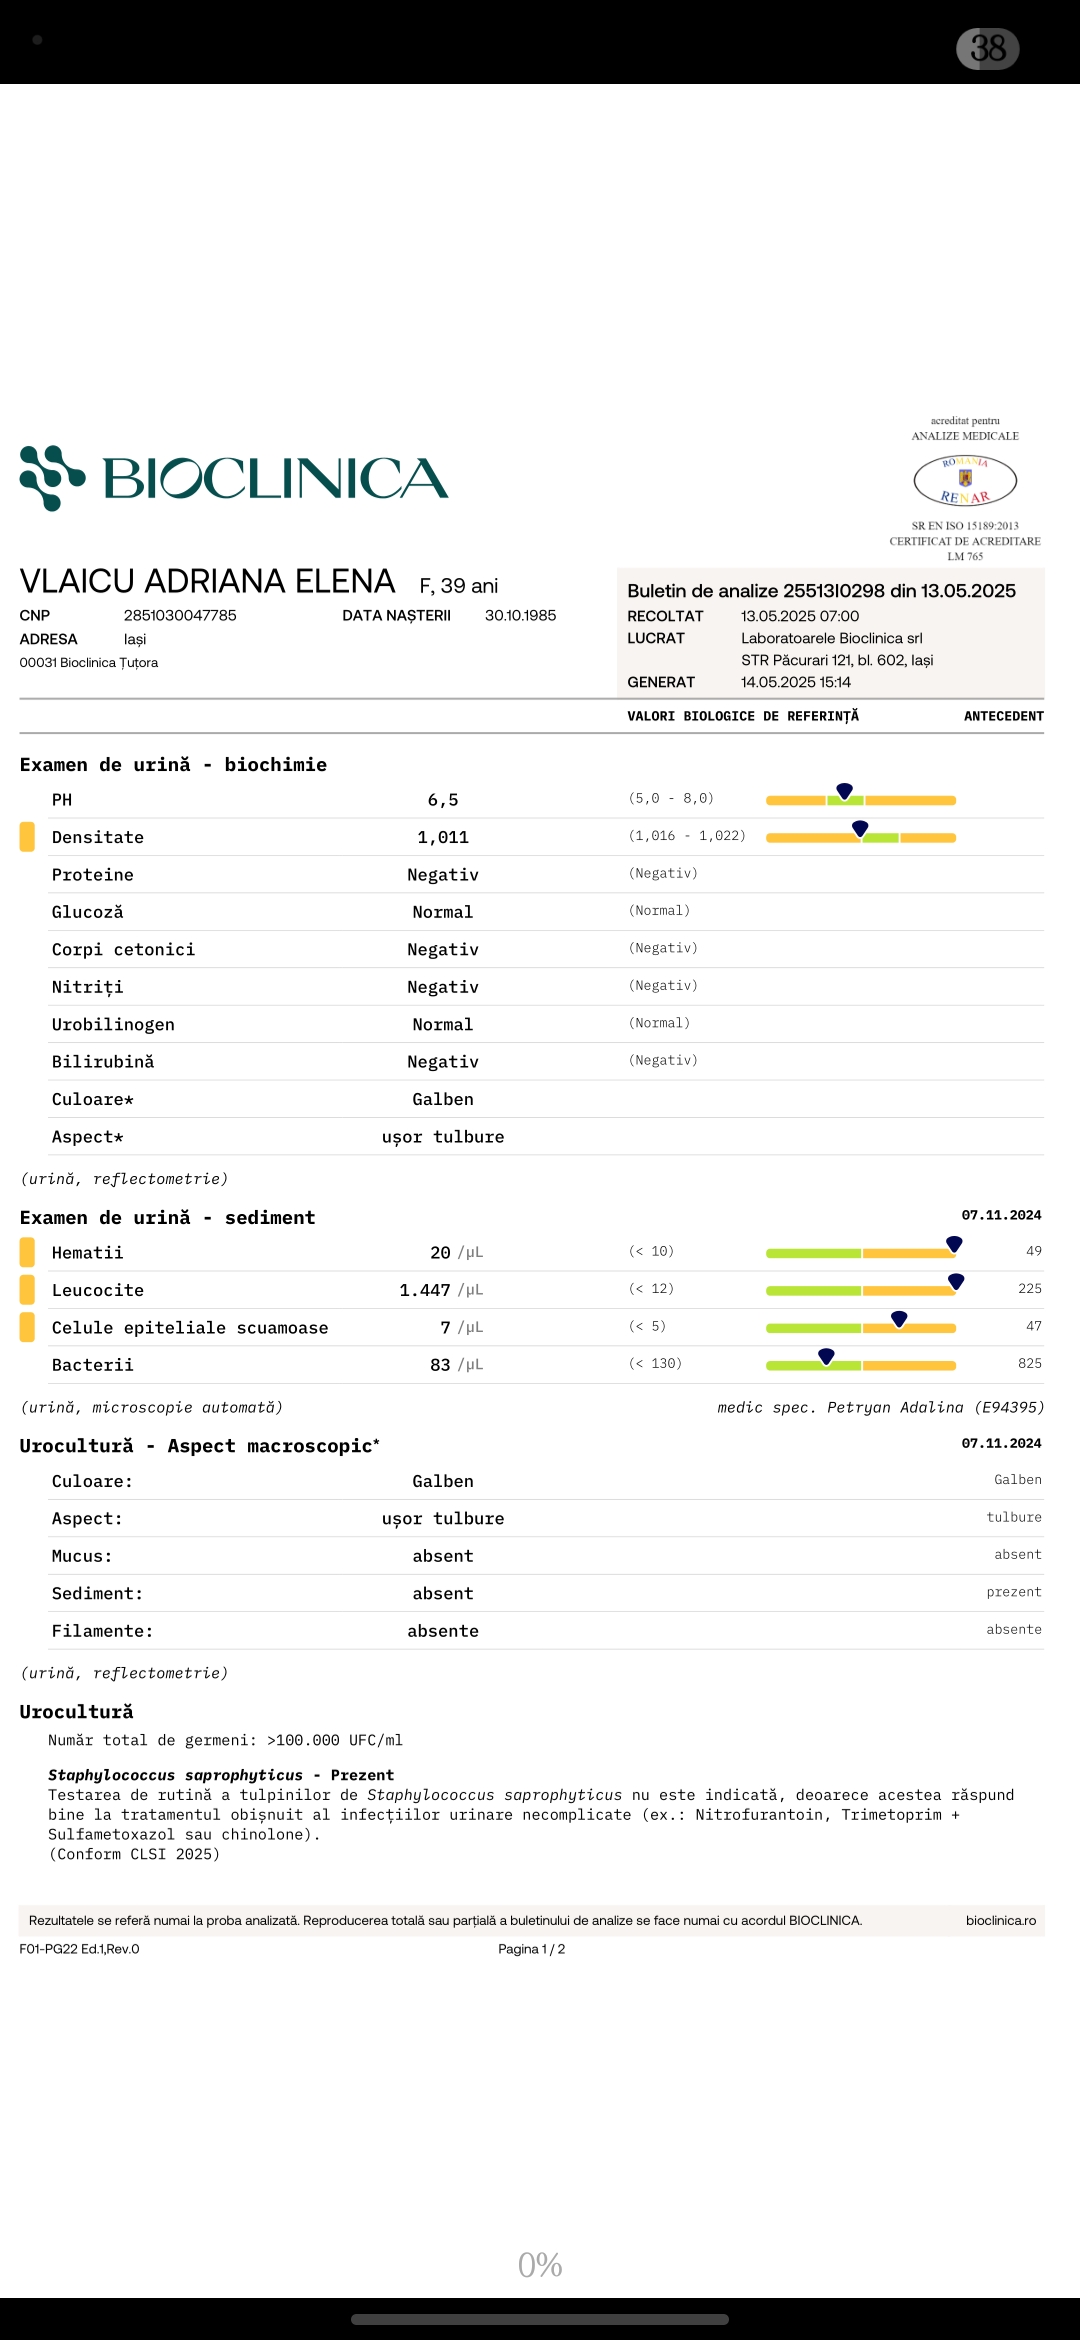
Task: Tap the 00031 Bioclinica Țuțora text
Action: click(89, 662)
